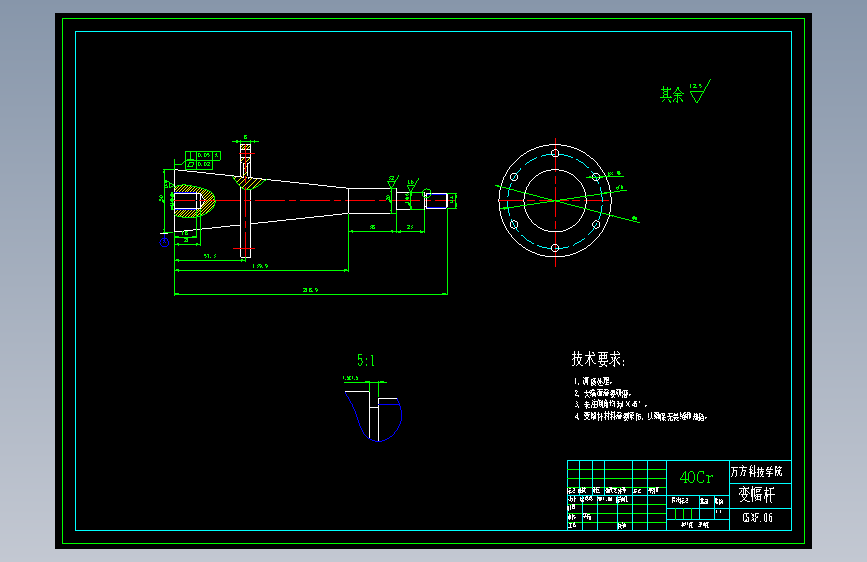
Task: Select the bottom bolt hole on the flange view
Action: (x=555, y=248)
